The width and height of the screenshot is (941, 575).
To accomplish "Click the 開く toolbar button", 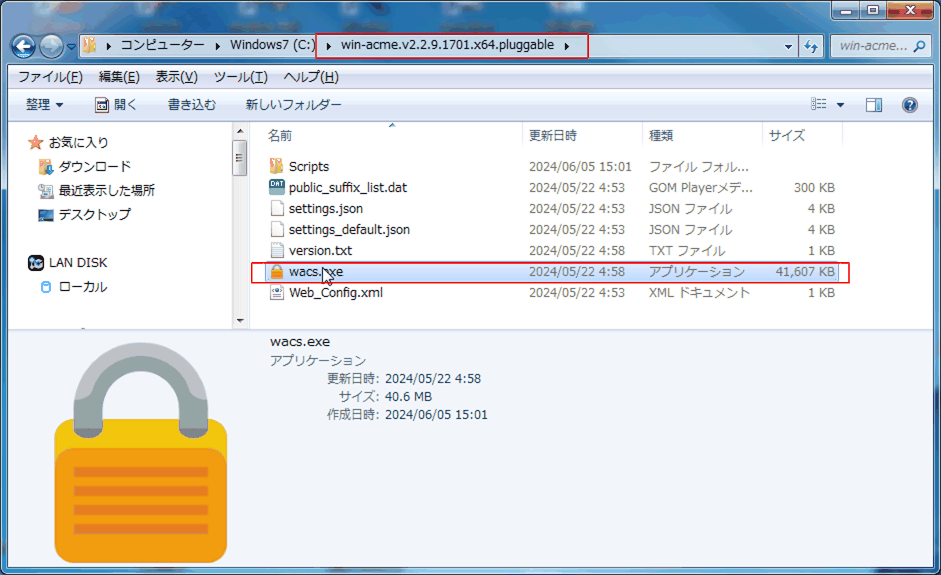I will click(x=116, y=104).
